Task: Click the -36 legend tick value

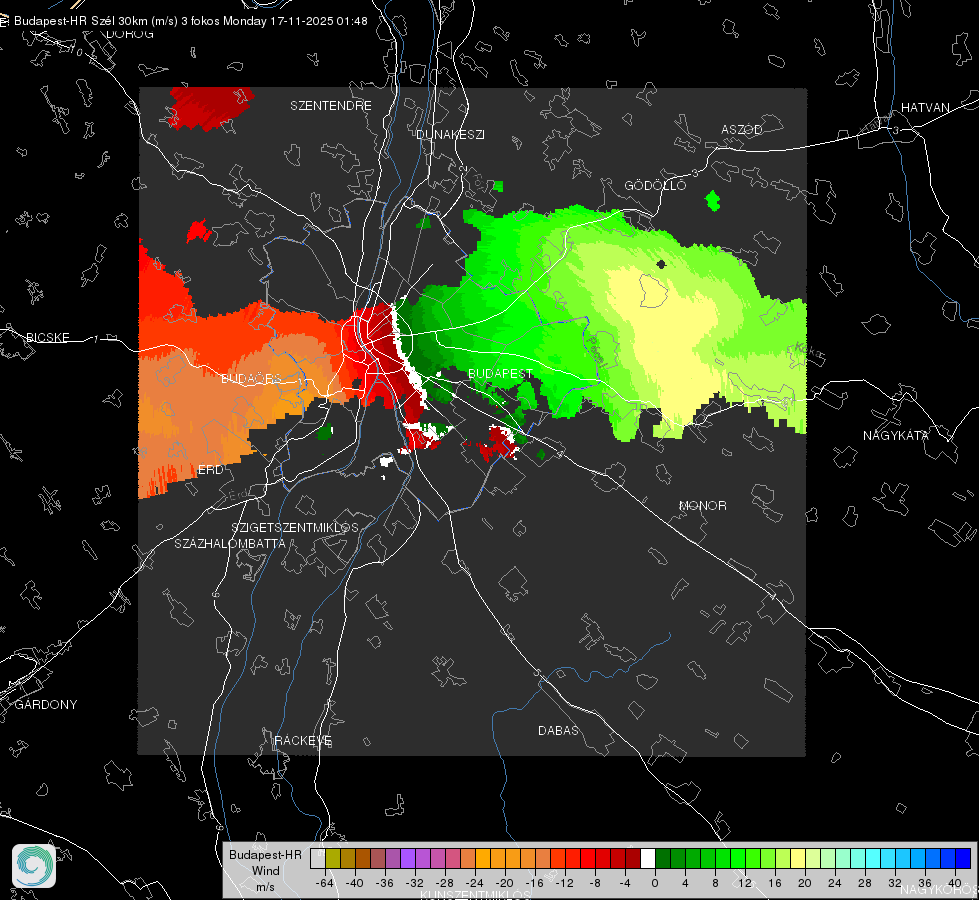Action: pyautogui.click(x=385, y=883)
